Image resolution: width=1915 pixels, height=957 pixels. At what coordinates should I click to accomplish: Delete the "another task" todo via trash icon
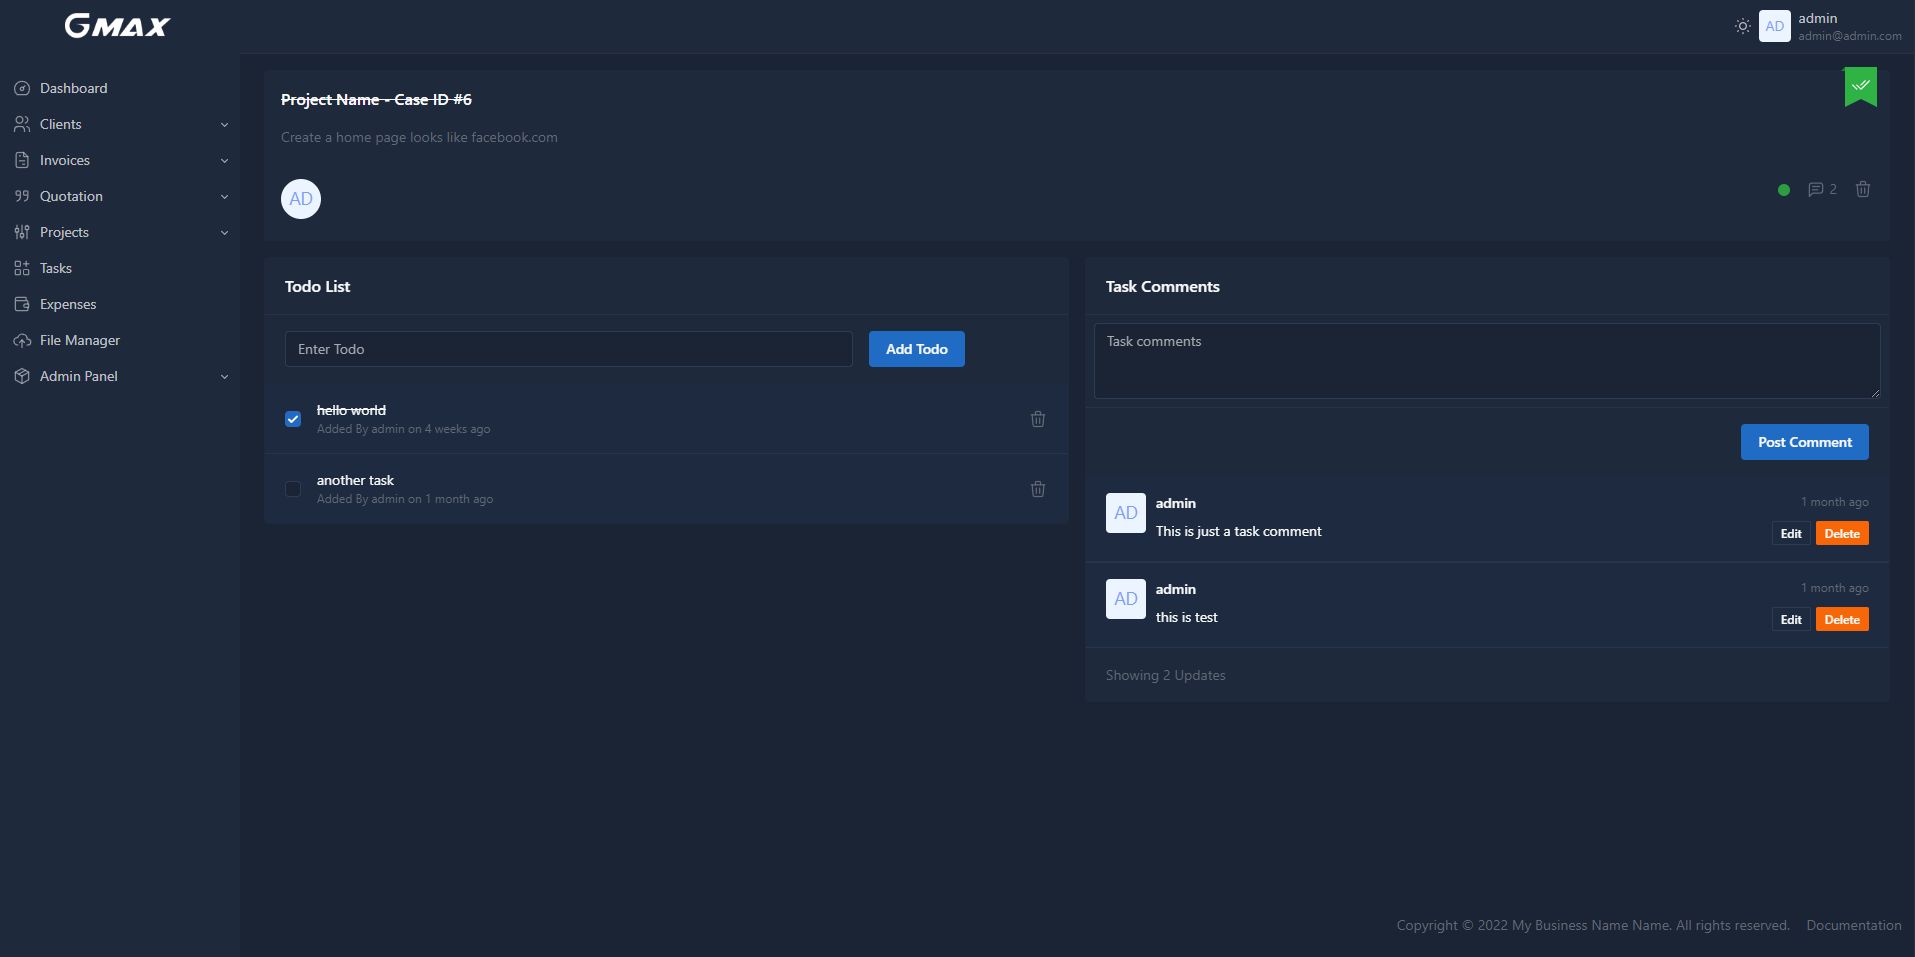(x=1038, y=489)
